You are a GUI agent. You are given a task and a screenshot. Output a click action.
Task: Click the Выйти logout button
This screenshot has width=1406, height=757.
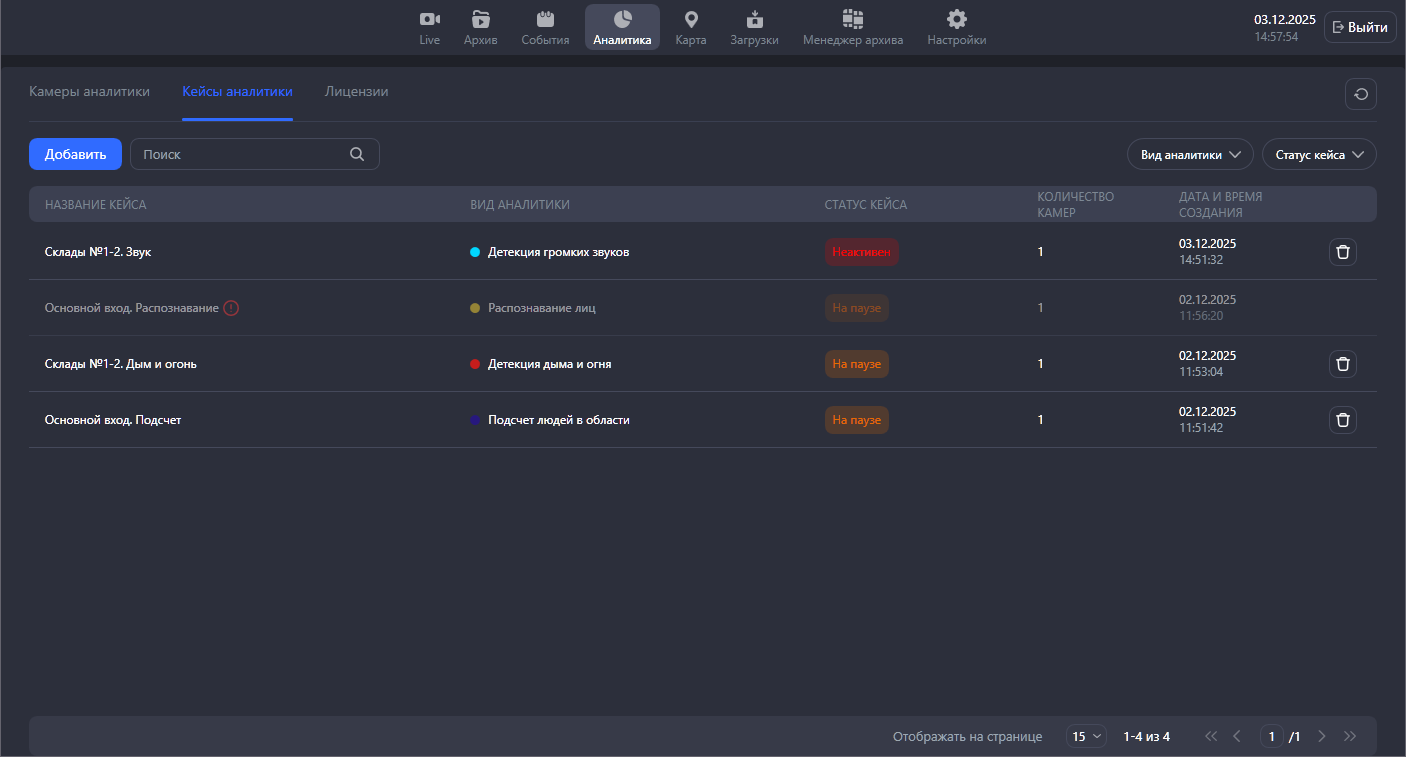pos(1359,27)
